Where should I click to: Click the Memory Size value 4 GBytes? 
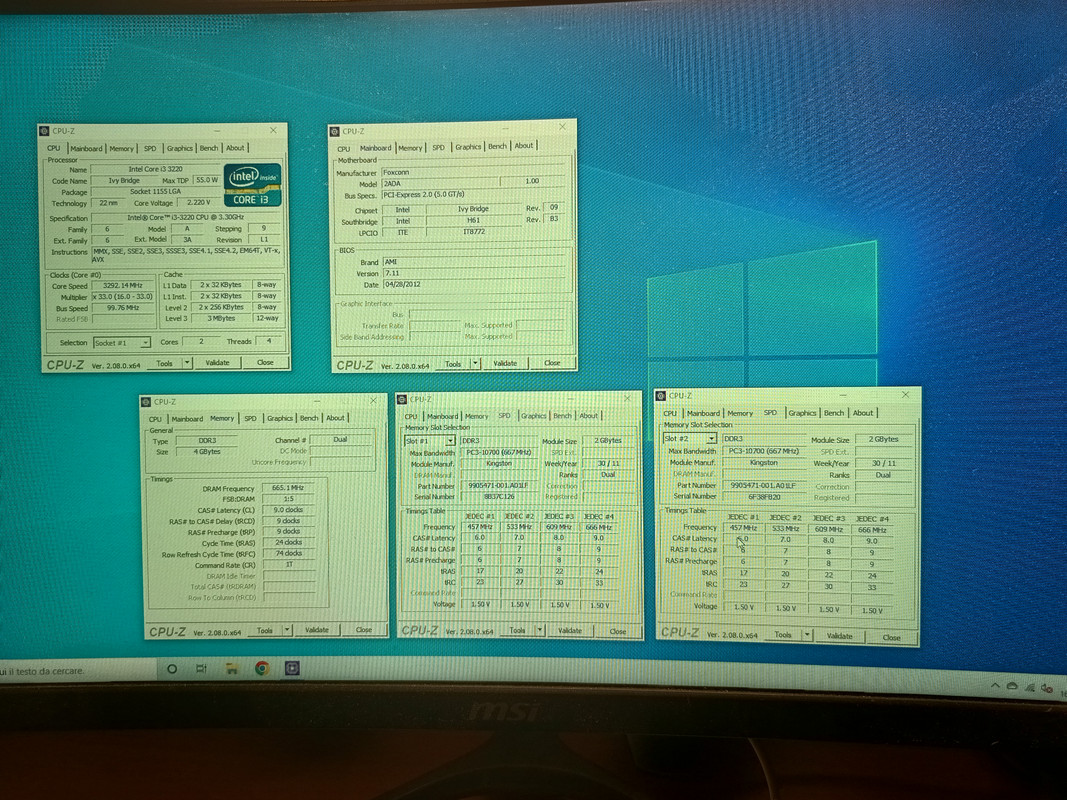click(207, 452)
